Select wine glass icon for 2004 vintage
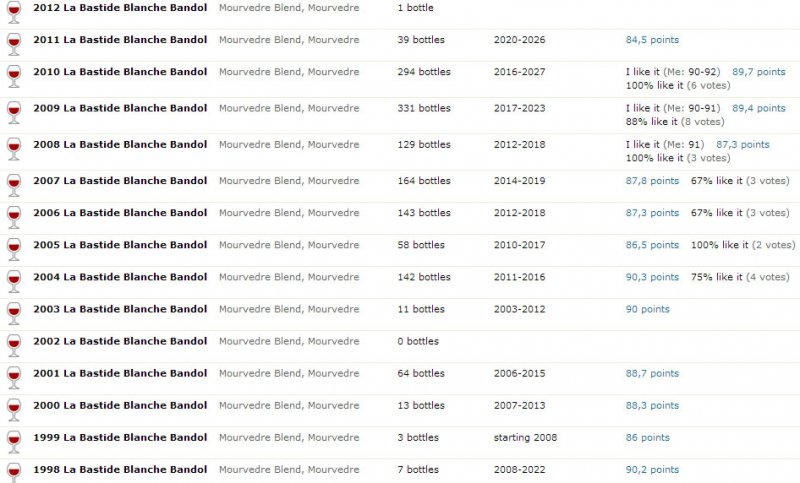Viewport: 800px width, 483px height. point(14,281)
